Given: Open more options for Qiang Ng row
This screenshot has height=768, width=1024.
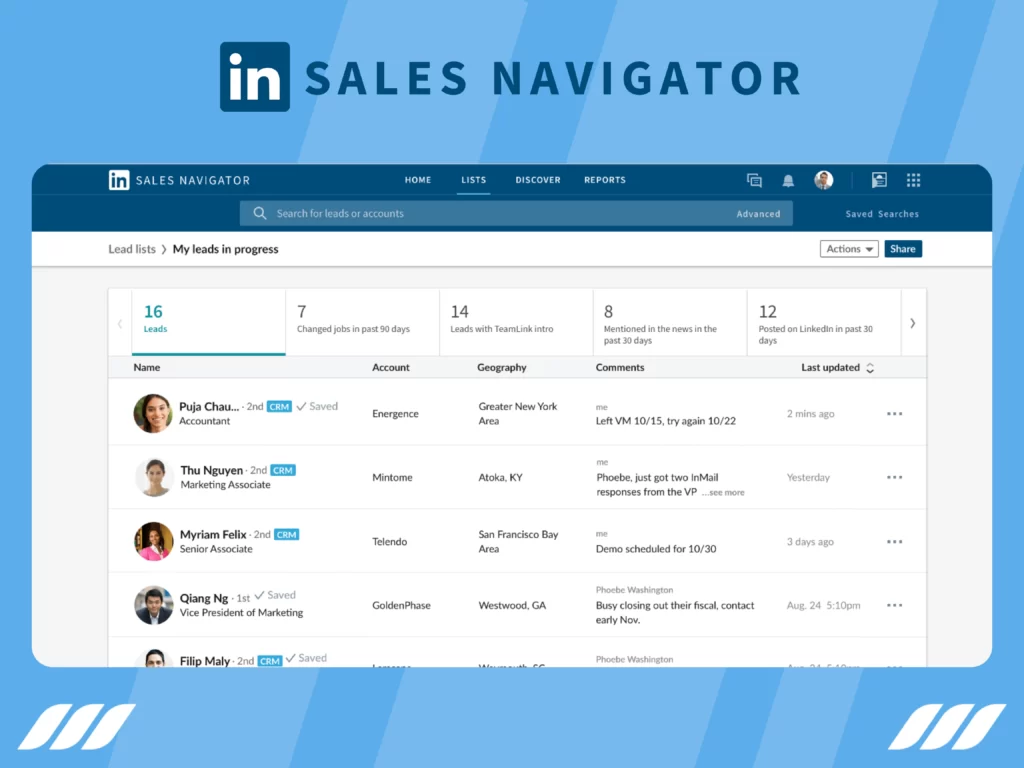Looking at the screenshot, I should [x=895, y=605].
